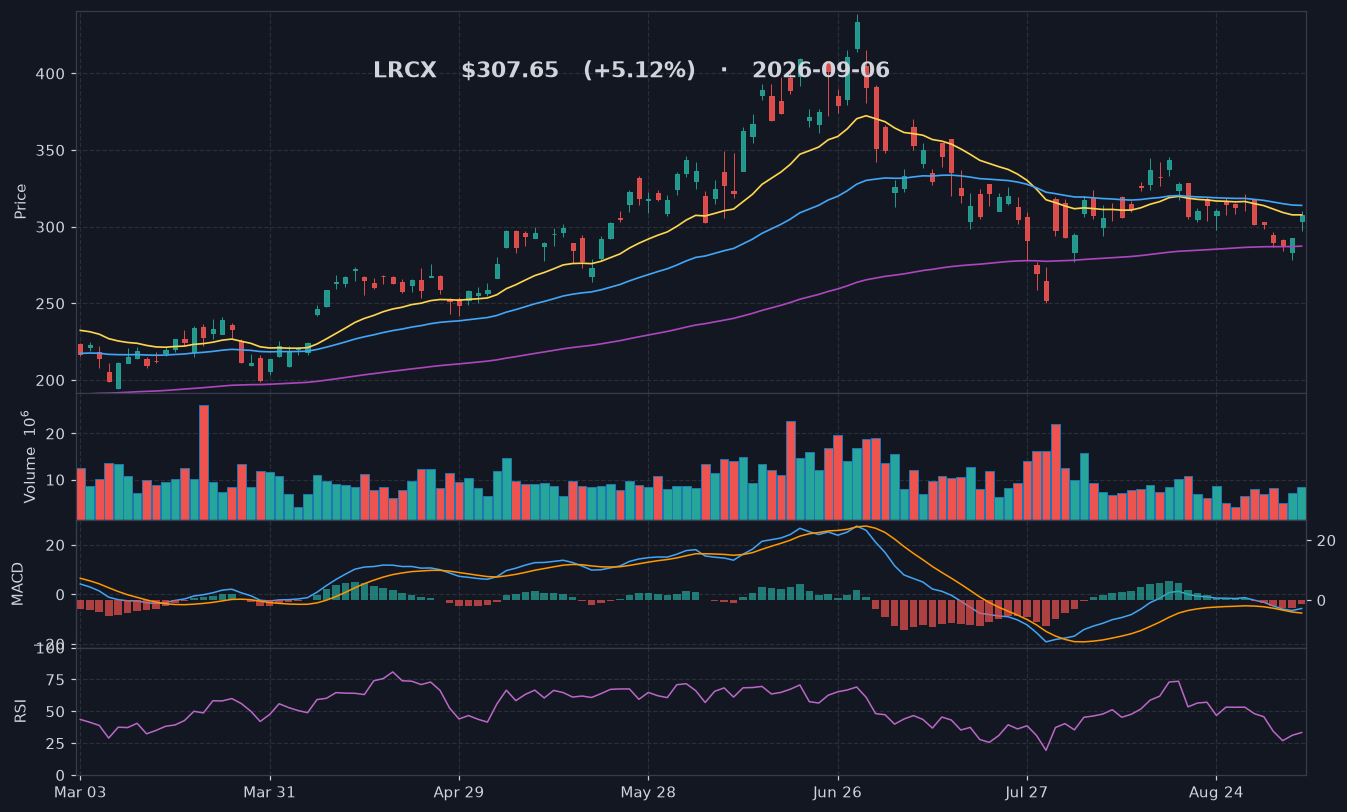This screenshot has width=1347, height=812.
Task: Click the 250 price axis tick
Action: pos(52,304)
